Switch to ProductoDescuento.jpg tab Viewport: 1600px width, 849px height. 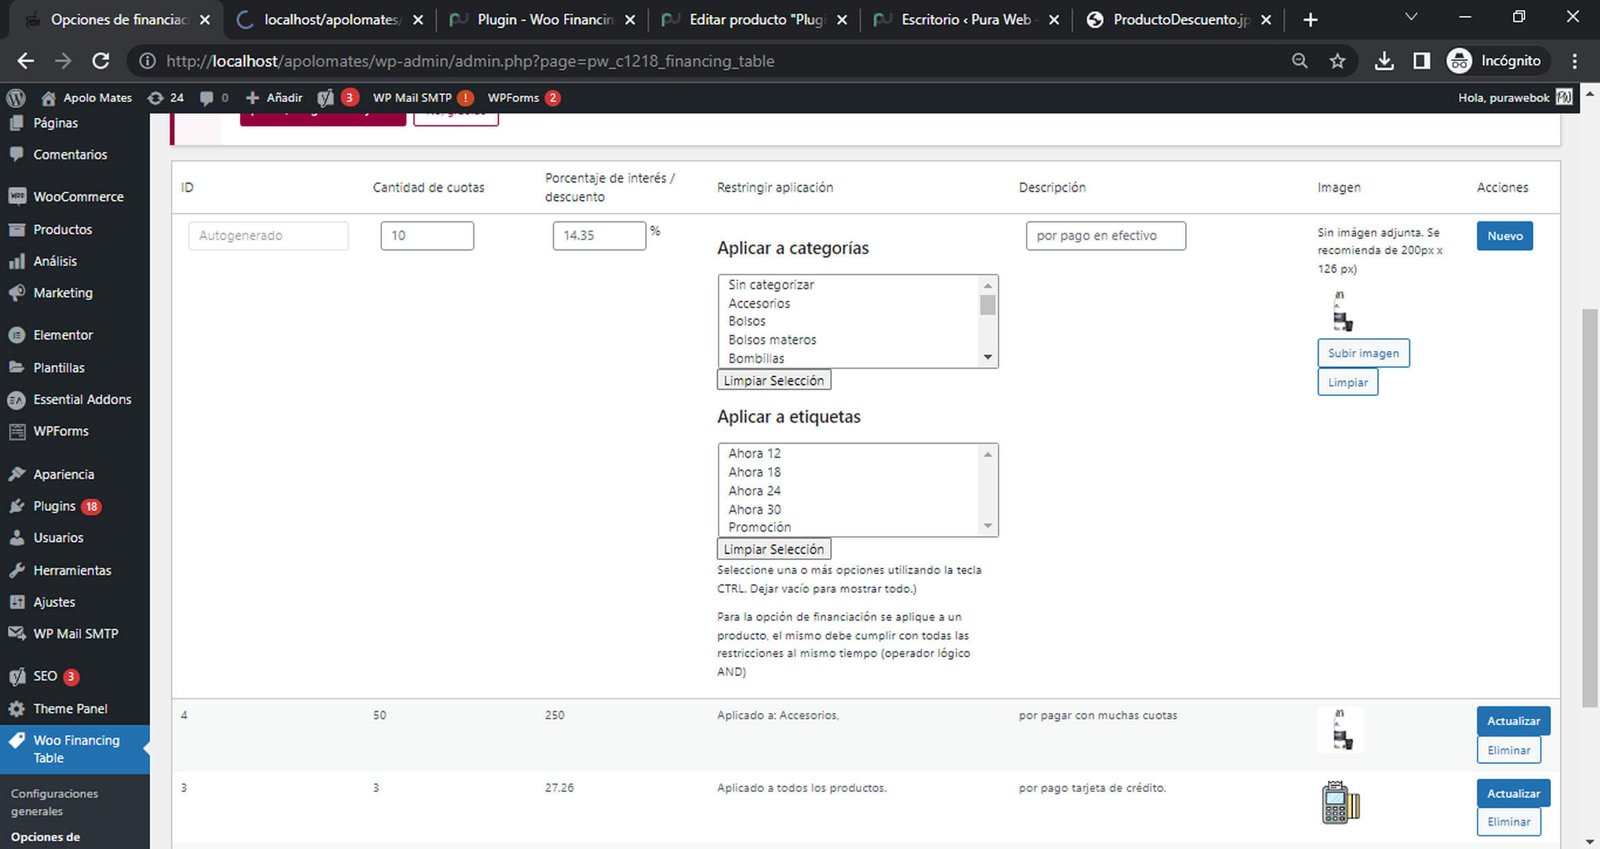1180,20
